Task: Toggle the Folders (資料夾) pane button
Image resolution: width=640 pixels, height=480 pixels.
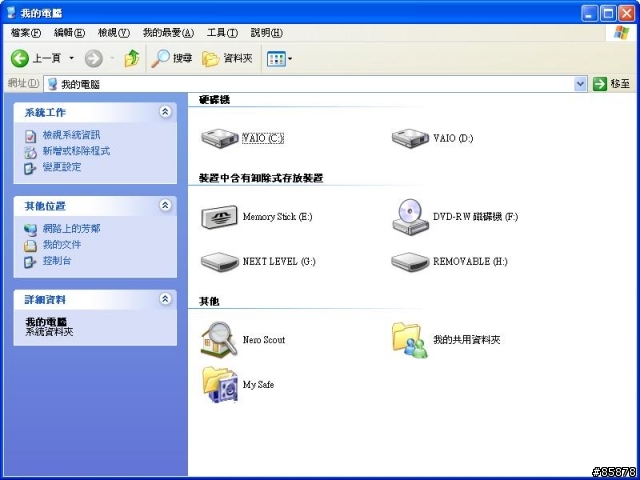Action: pos(227,59)
